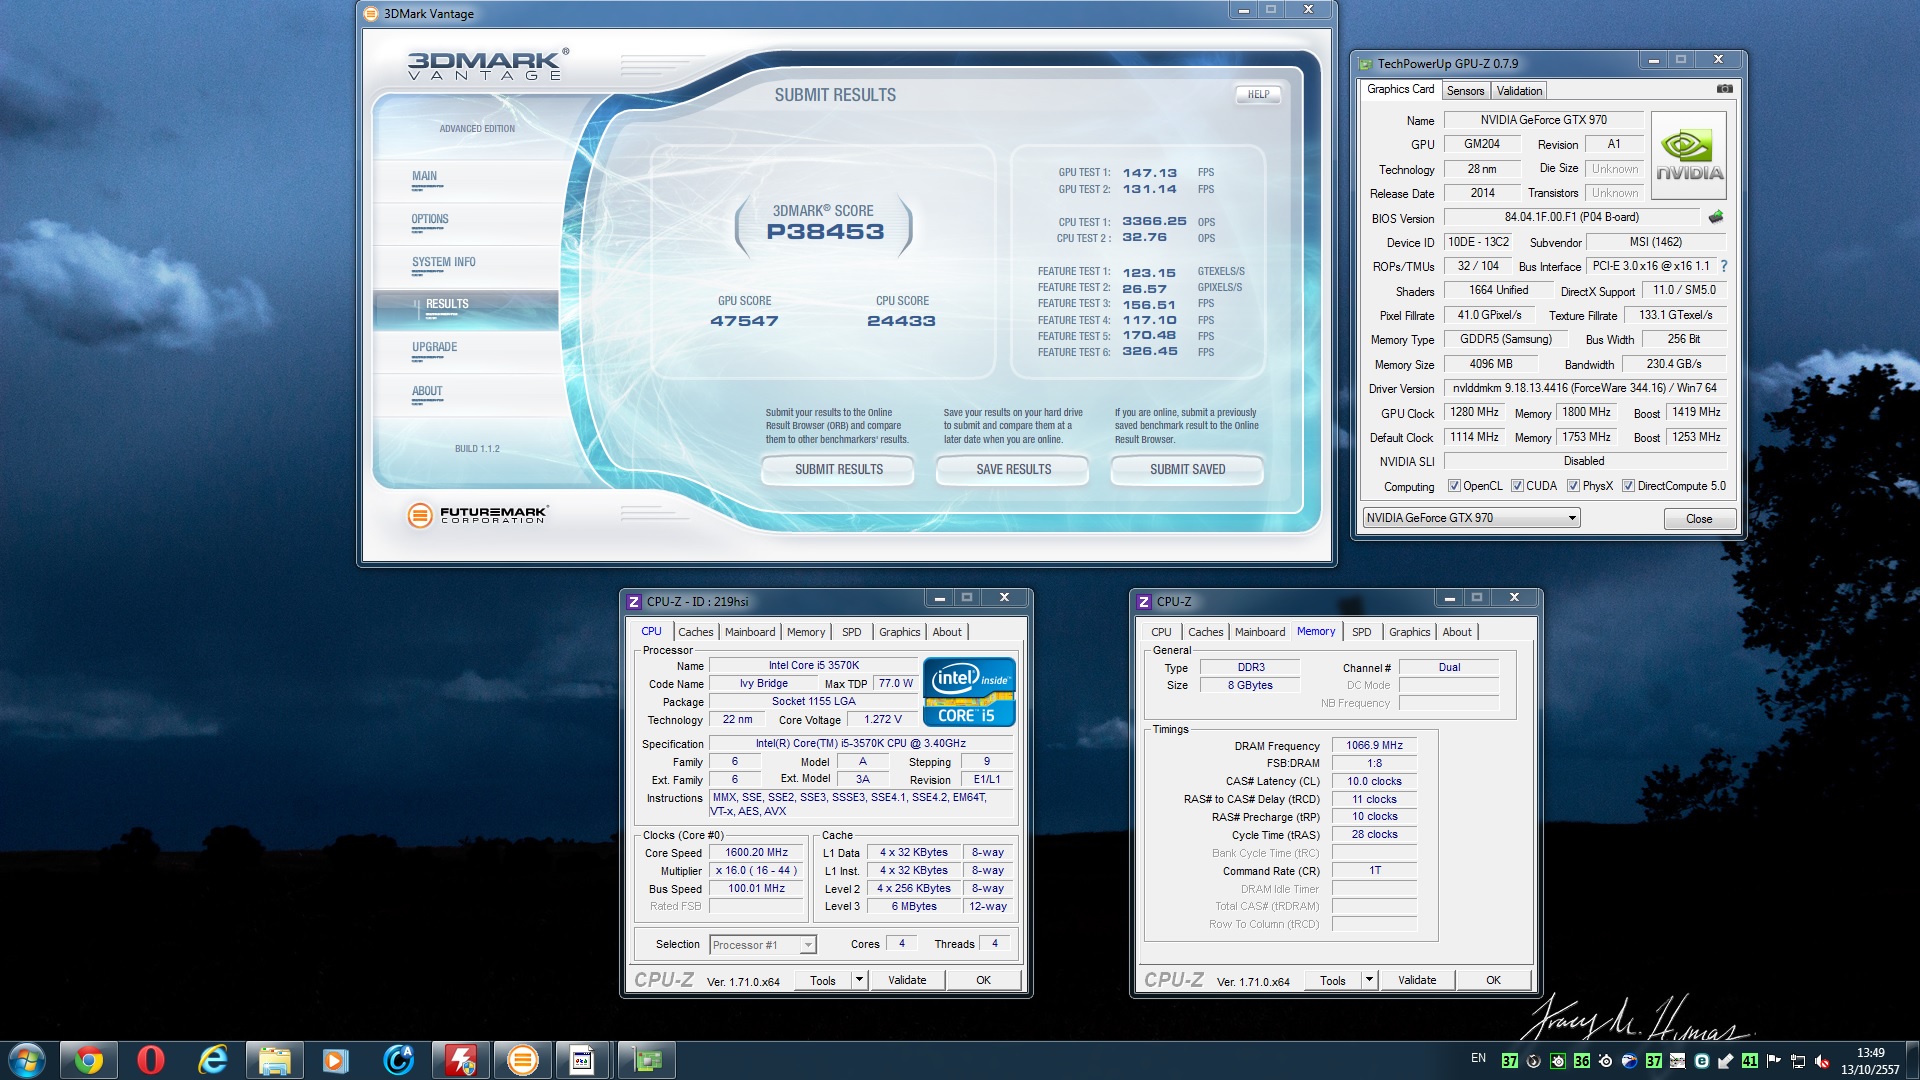Viewport: 1920px width, 1080px height.
Task: Click the Bus Interface question mark icon
Action: click(x=1724, y=266)
